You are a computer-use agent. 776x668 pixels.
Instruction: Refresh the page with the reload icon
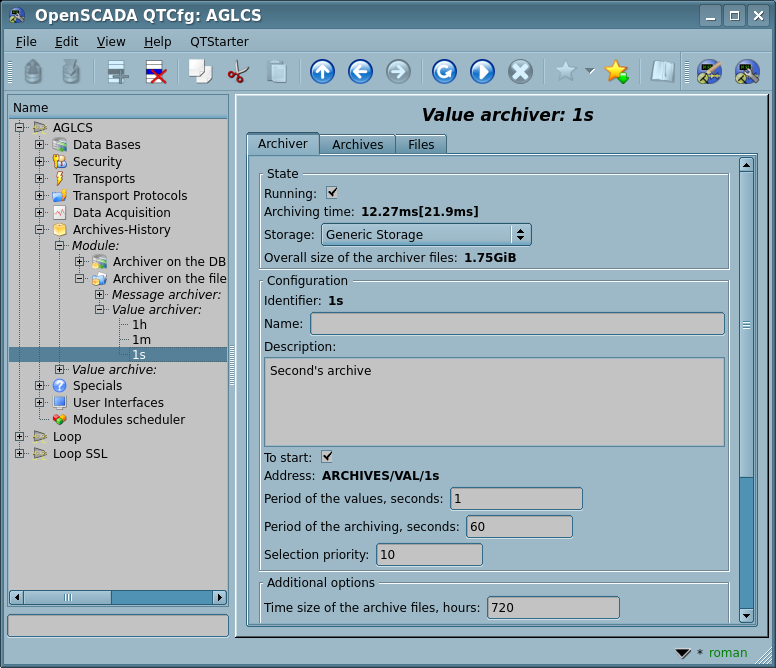444,71
